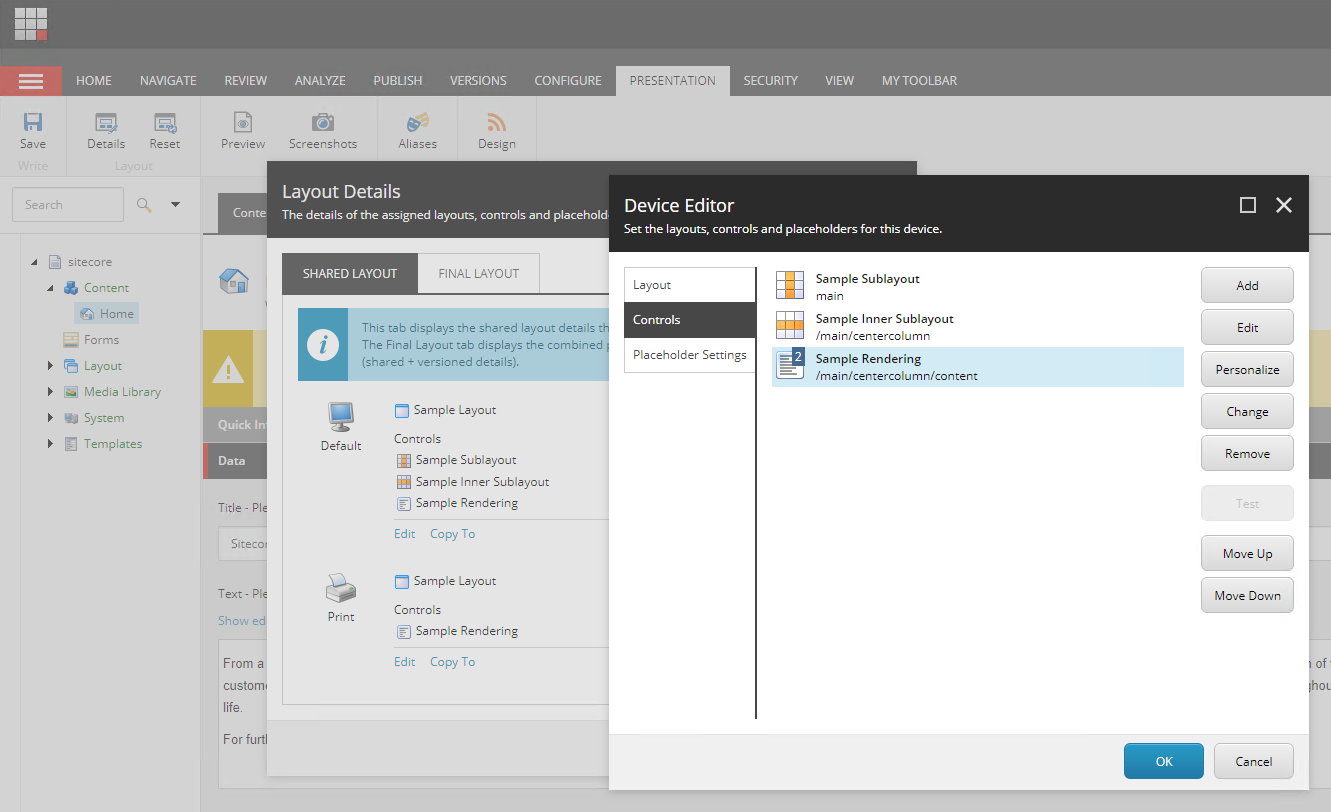Image resolution: width=1331 pixels, height=812 pixels.
Task: Select the Sample Inner Sublayout icon in Device Editor
Action: [x=790, y=326]
